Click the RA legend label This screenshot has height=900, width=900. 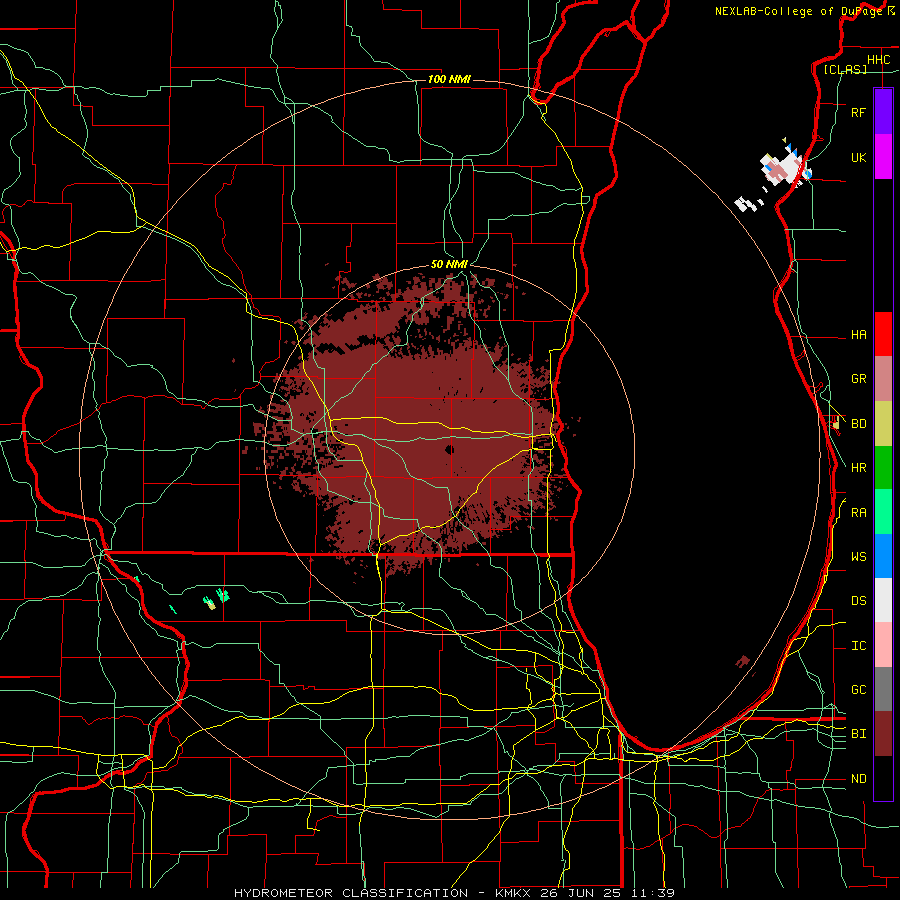[x=858, y=512]
